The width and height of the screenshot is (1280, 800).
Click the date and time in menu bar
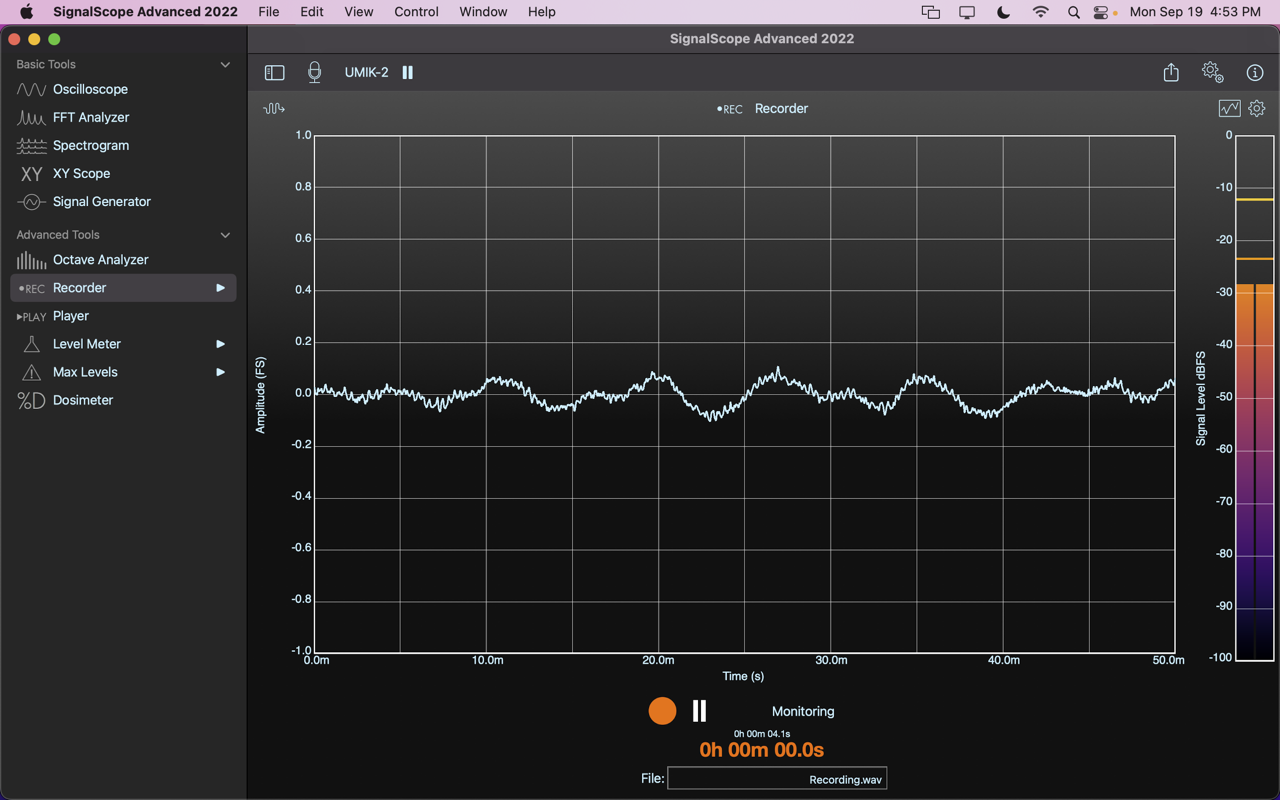[x=1195, y=12]
